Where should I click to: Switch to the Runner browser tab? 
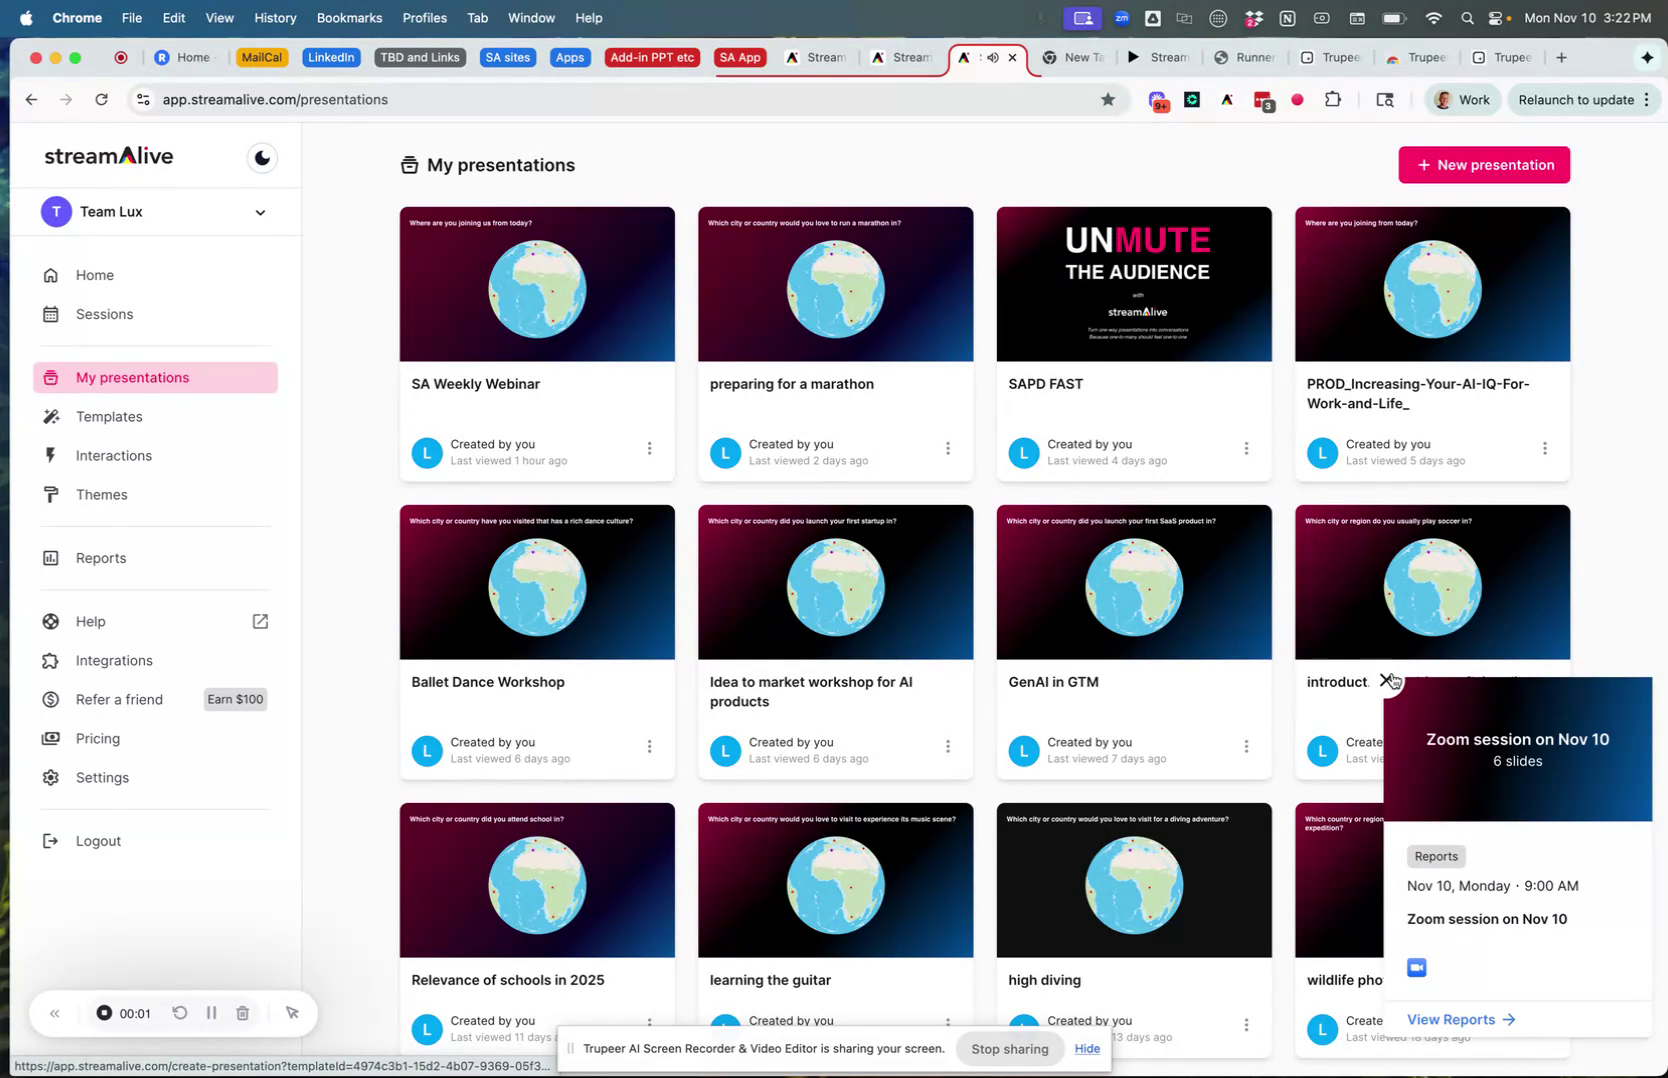1243,57
